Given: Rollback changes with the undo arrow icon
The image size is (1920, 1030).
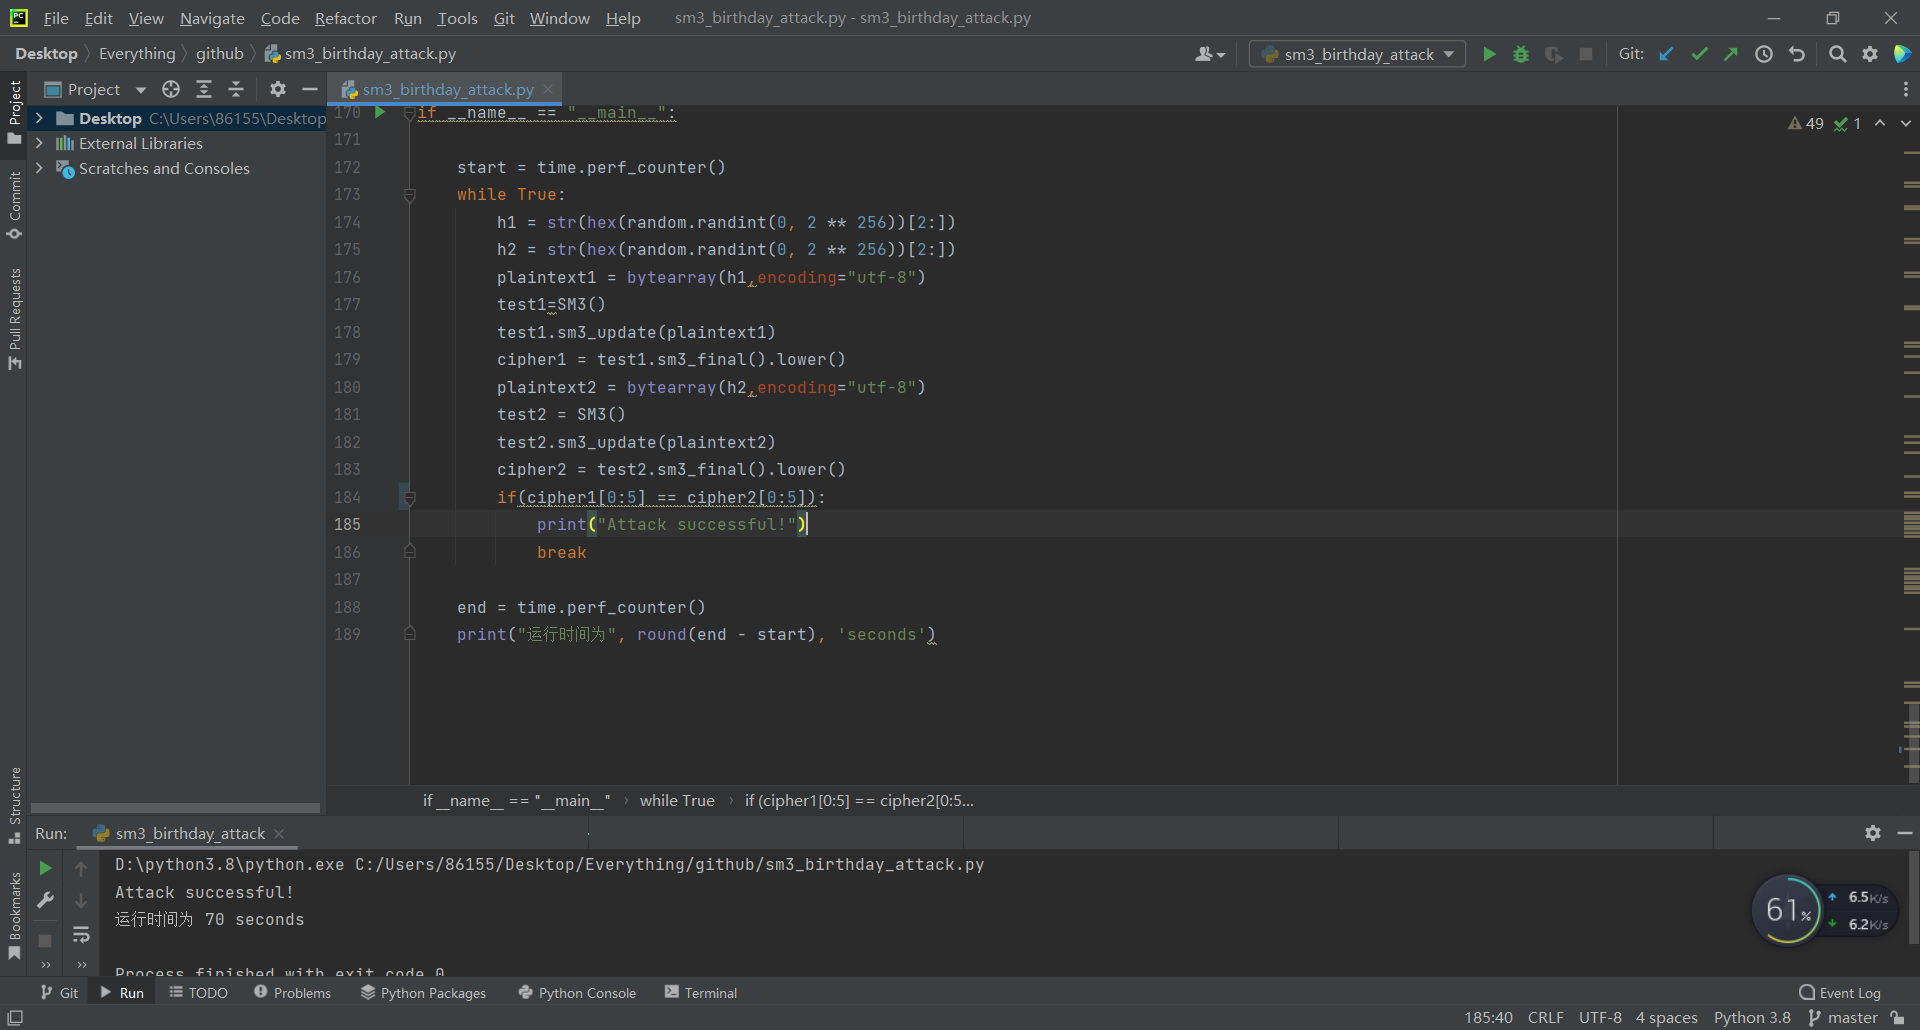Looking at the screenshot, I should pyautogui.click(x=1797, y=54).
